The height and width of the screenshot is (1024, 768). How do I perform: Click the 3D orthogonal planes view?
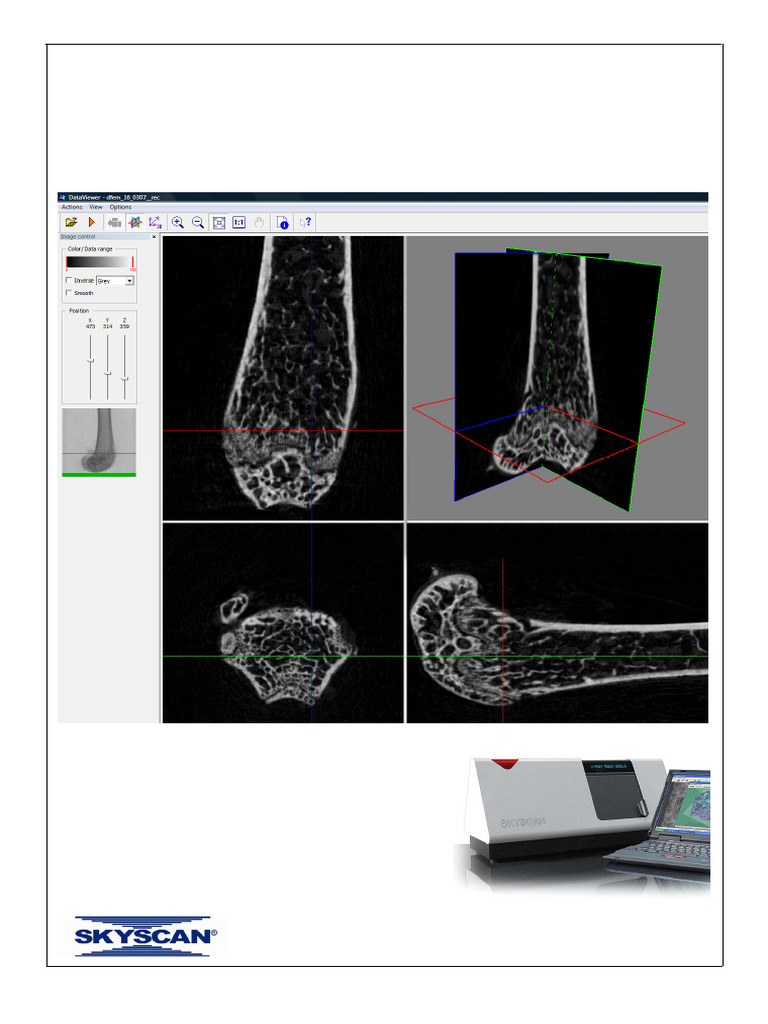pyautogui.click(x=557, y=378)
